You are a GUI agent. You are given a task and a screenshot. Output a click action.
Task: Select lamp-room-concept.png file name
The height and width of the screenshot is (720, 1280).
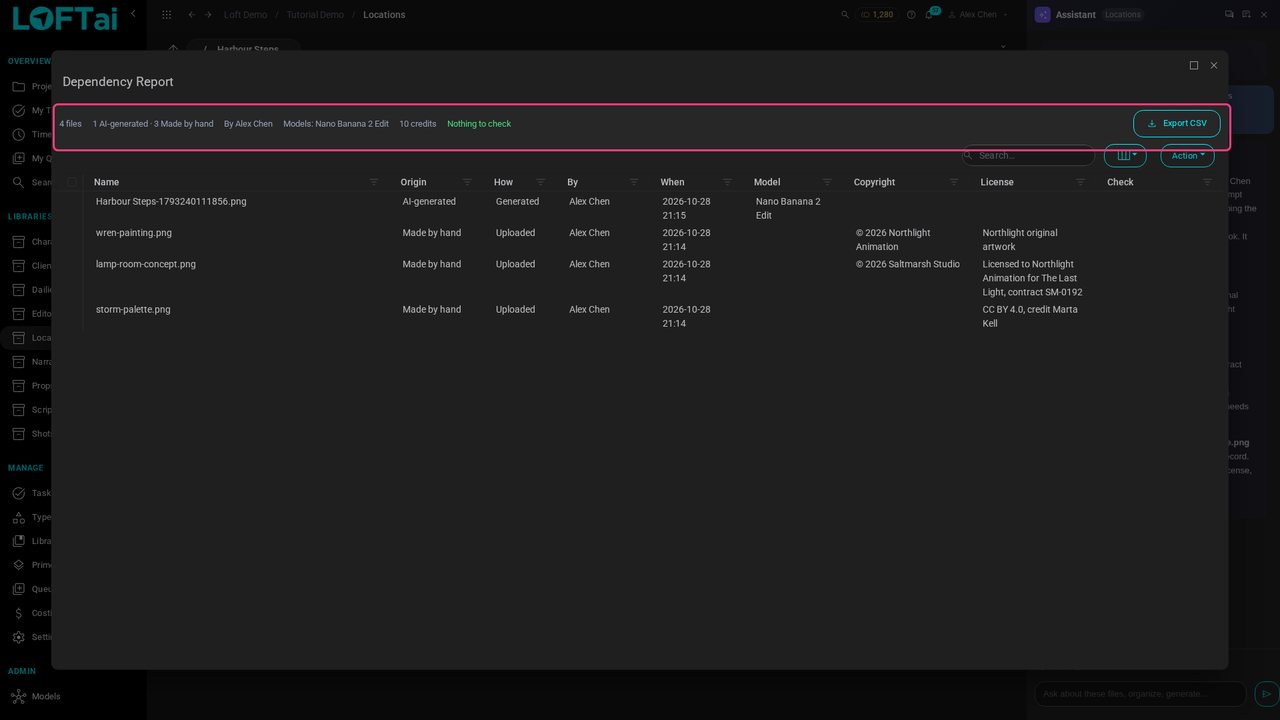coord(146,264)
